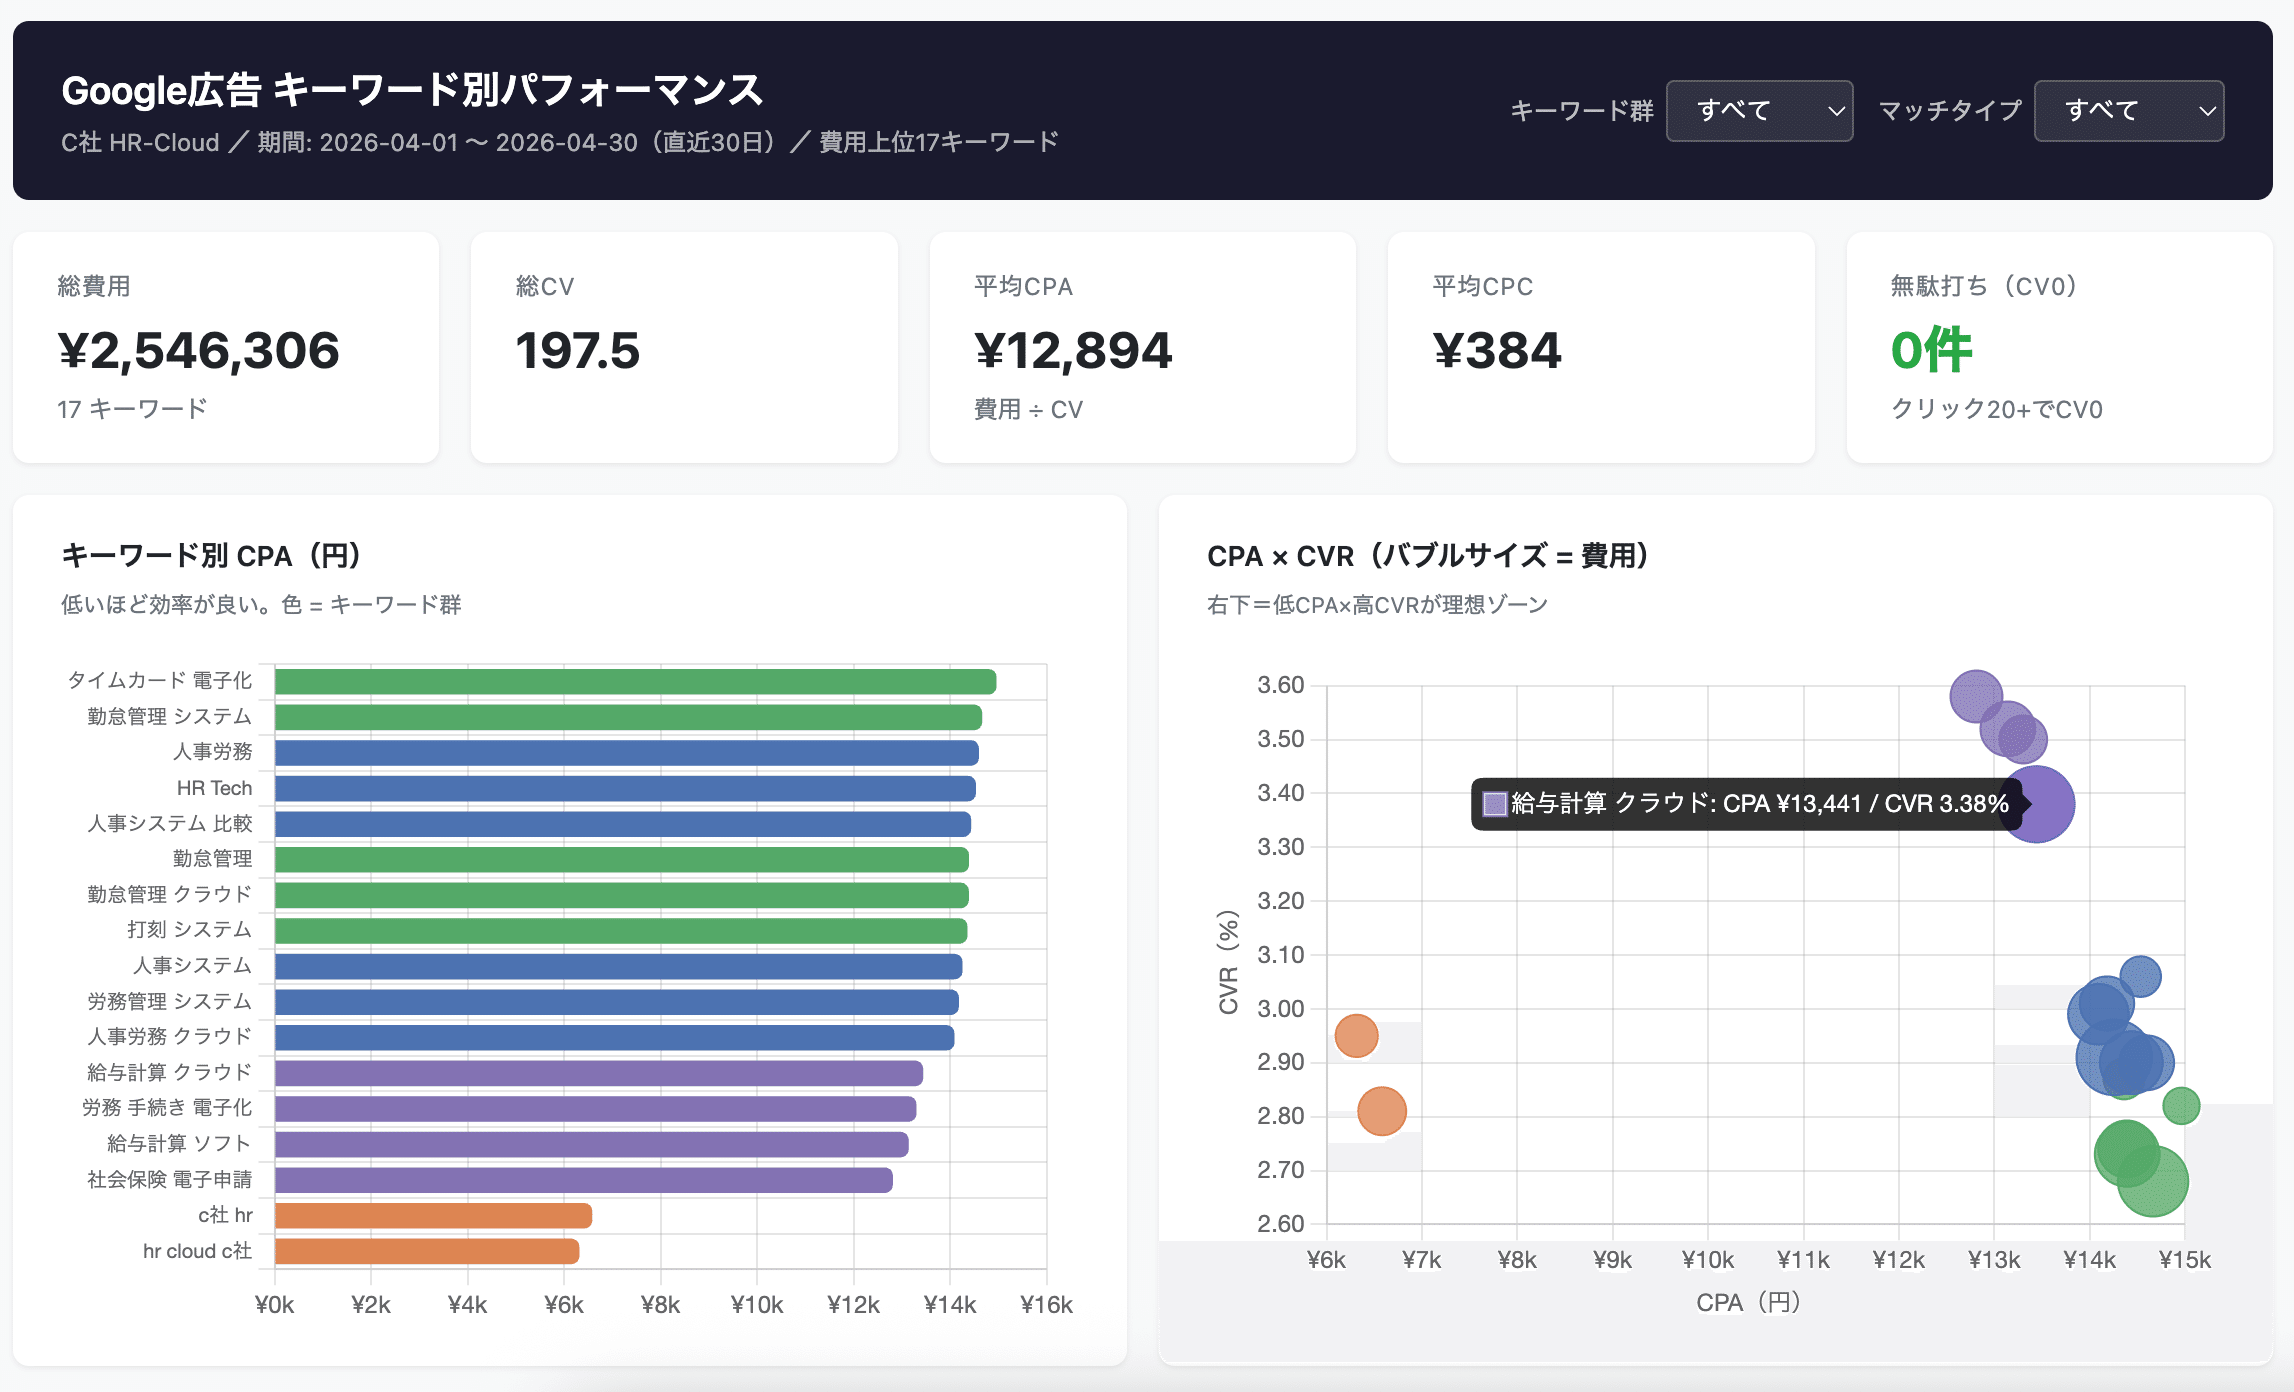Click the 平均CPC value ¥384
Image resolution: width=2294 pixels, height=1392 pixels.
[x=1497, y=350]
